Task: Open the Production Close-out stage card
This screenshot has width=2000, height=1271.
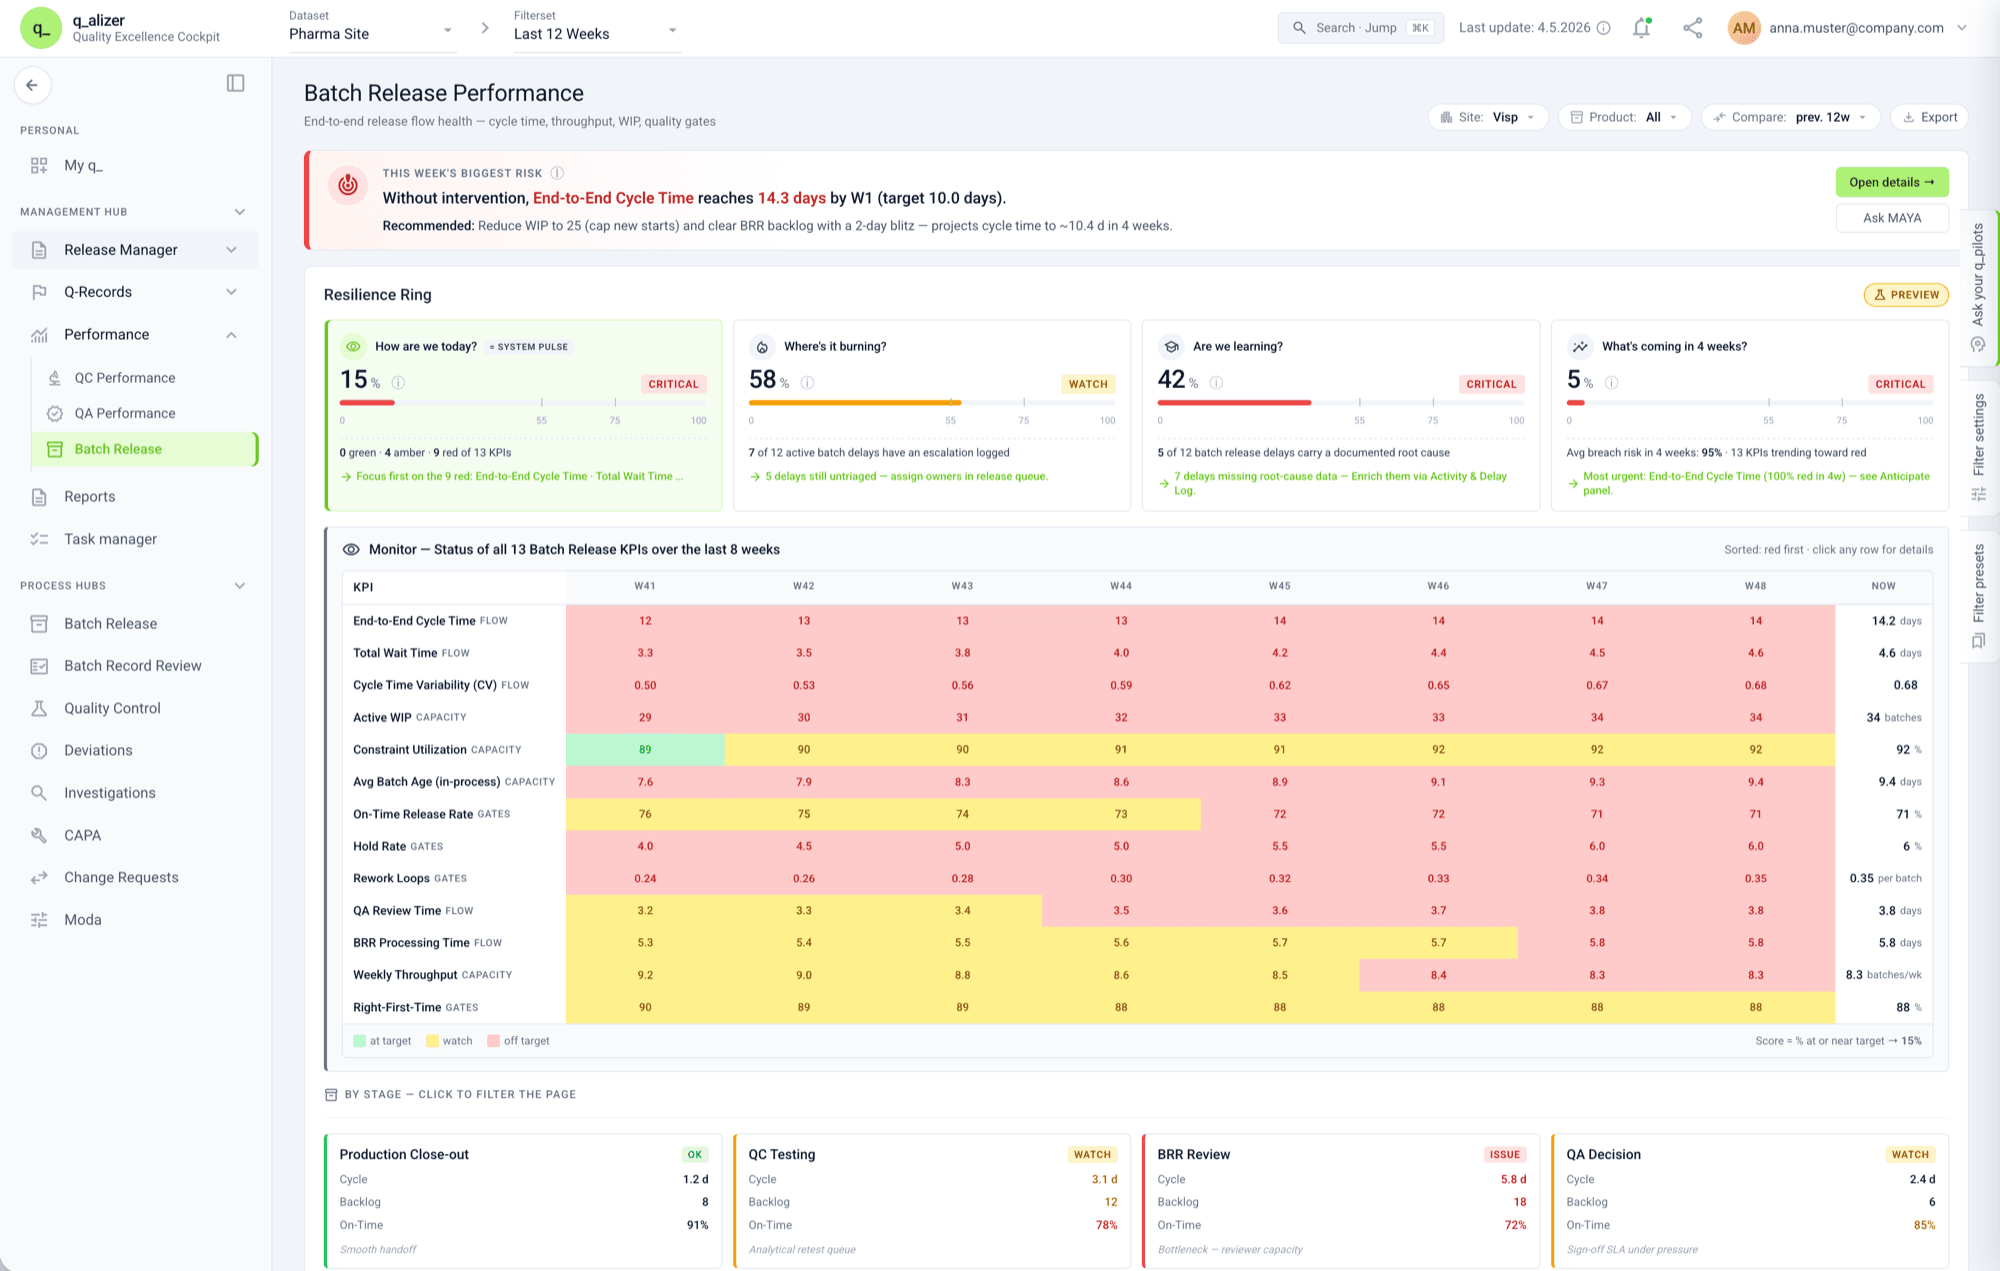Action: 523,1200
